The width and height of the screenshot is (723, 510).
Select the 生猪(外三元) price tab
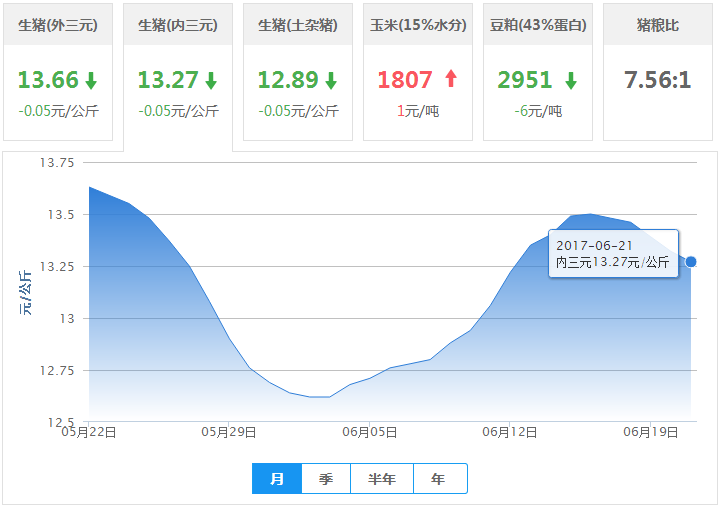tap(58, 25)
